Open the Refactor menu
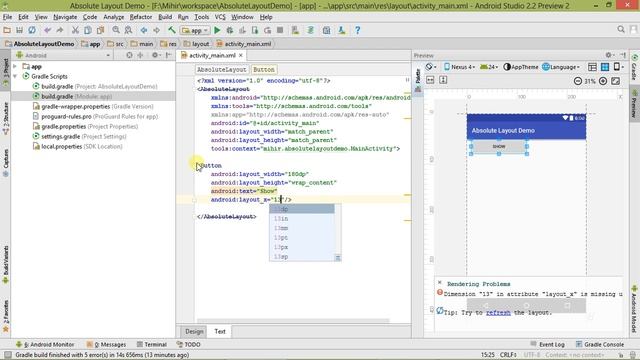This screenshot has height=360, width=640. [x=141, y=17]
